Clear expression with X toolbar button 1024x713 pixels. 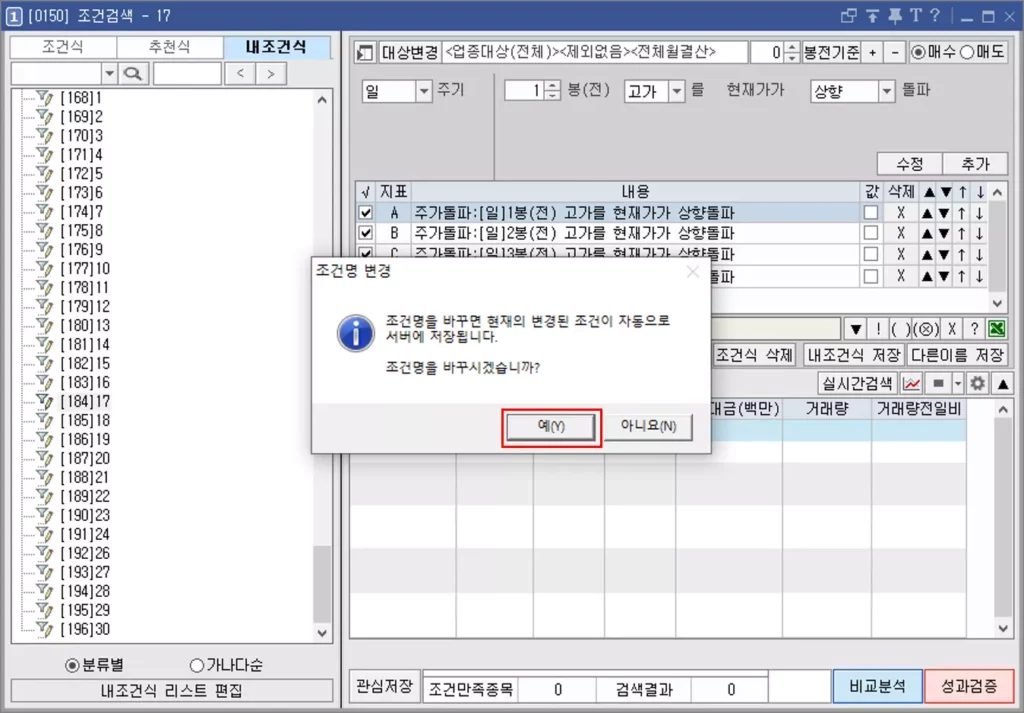click(x=952, y=329)
